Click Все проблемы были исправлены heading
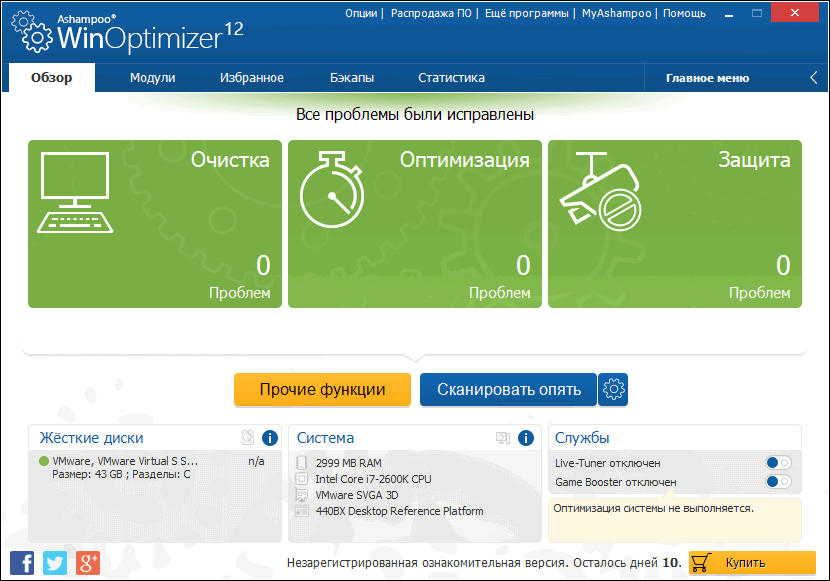This screenshot has width=830, height=581. coord(414,115)
